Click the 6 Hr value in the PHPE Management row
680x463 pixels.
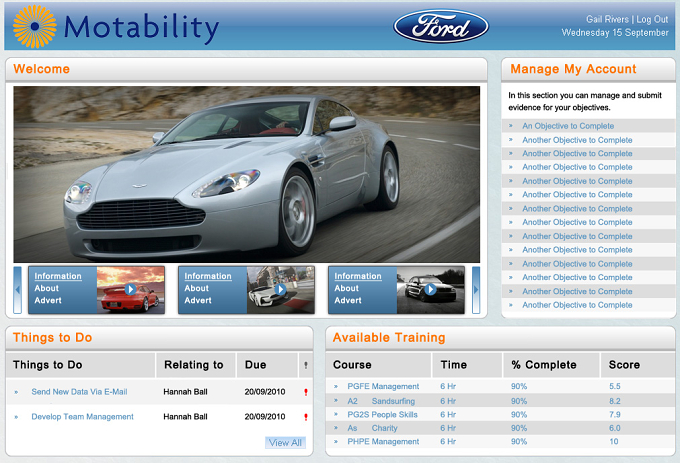448,442
